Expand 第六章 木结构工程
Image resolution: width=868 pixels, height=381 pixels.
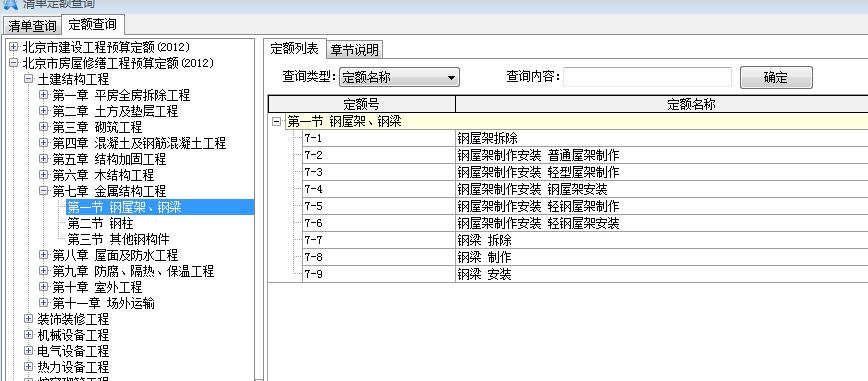[x=44, y=175]
